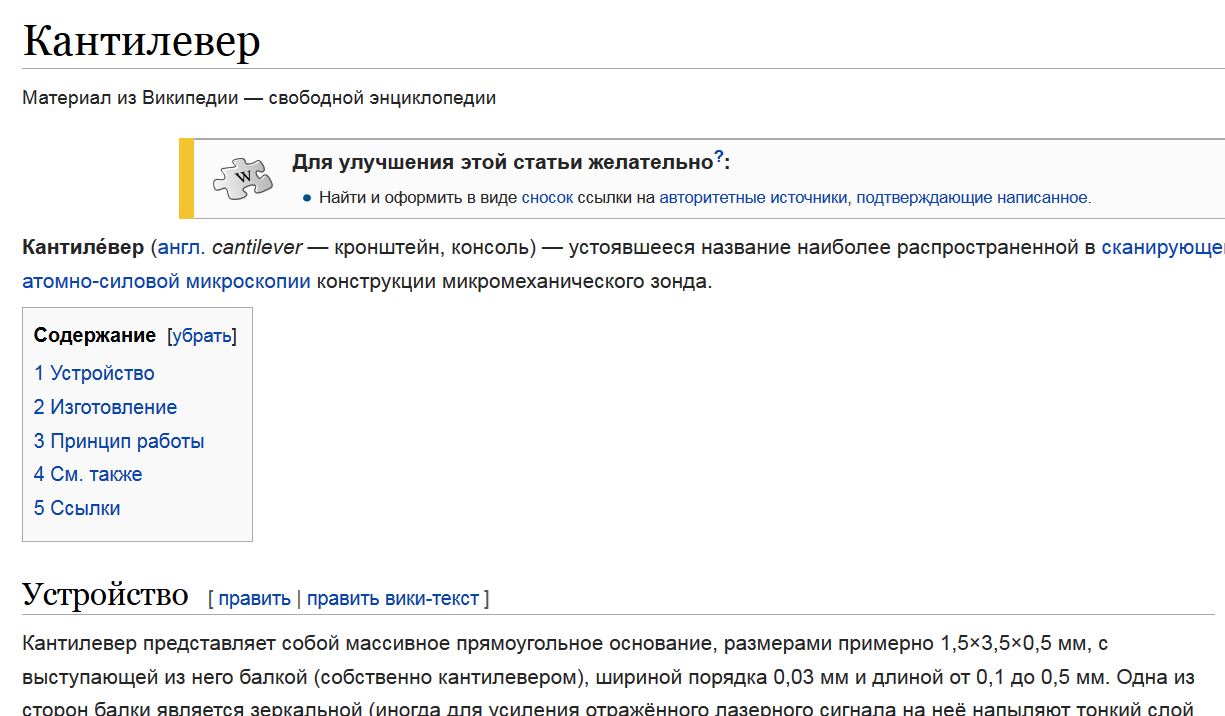
Task: Jump to '1 Устройство' in contents
Action: [x=94, y=373]
